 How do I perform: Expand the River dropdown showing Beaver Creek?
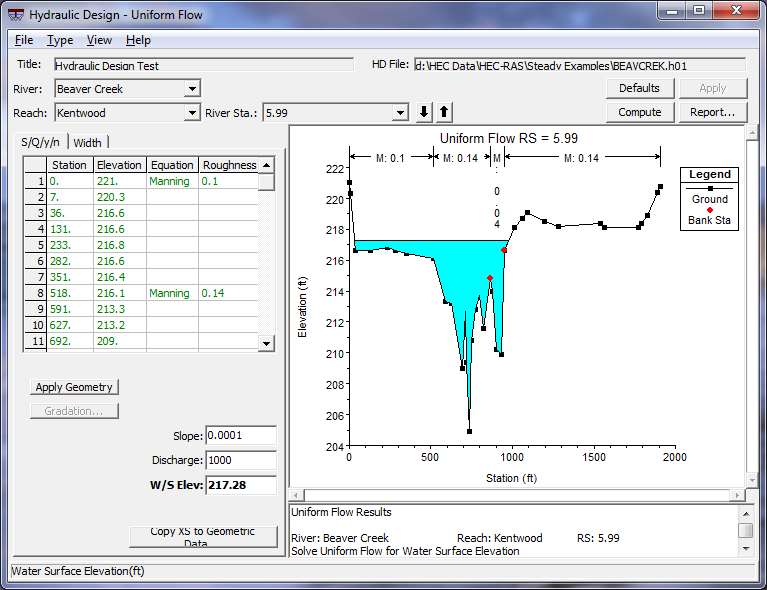pos(192,89)
